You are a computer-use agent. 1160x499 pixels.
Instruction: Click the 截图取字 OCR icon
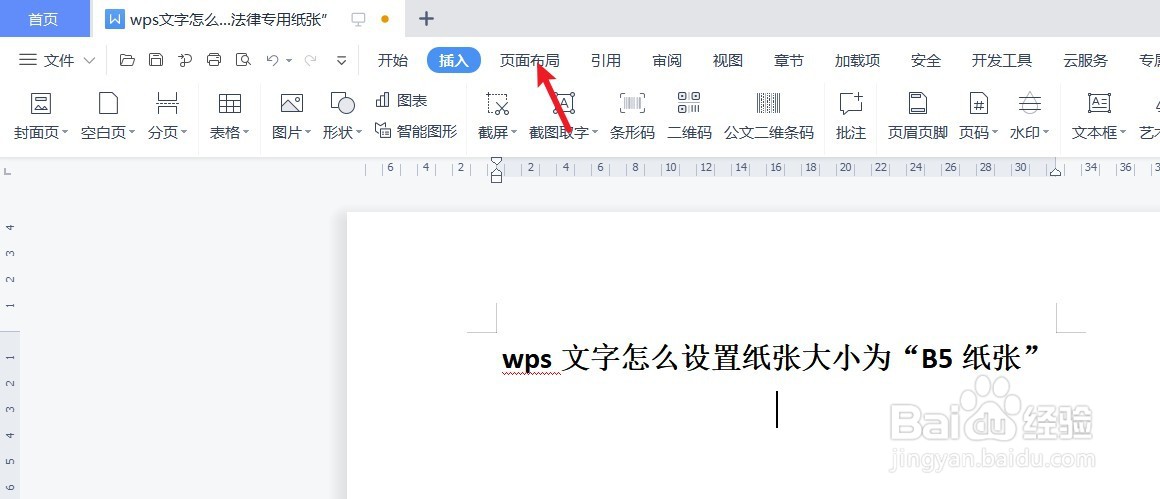coord(564,103)
